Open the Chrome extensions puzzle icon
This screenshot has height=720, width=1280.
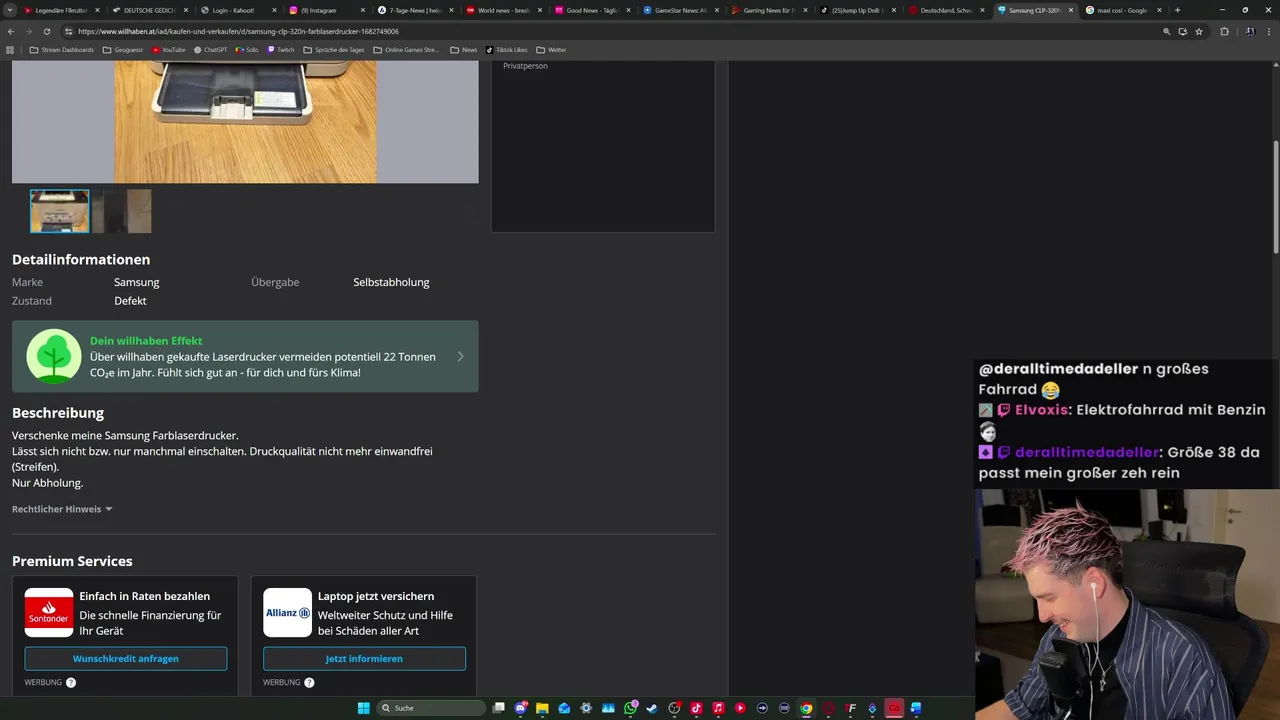pos(1224,31)
